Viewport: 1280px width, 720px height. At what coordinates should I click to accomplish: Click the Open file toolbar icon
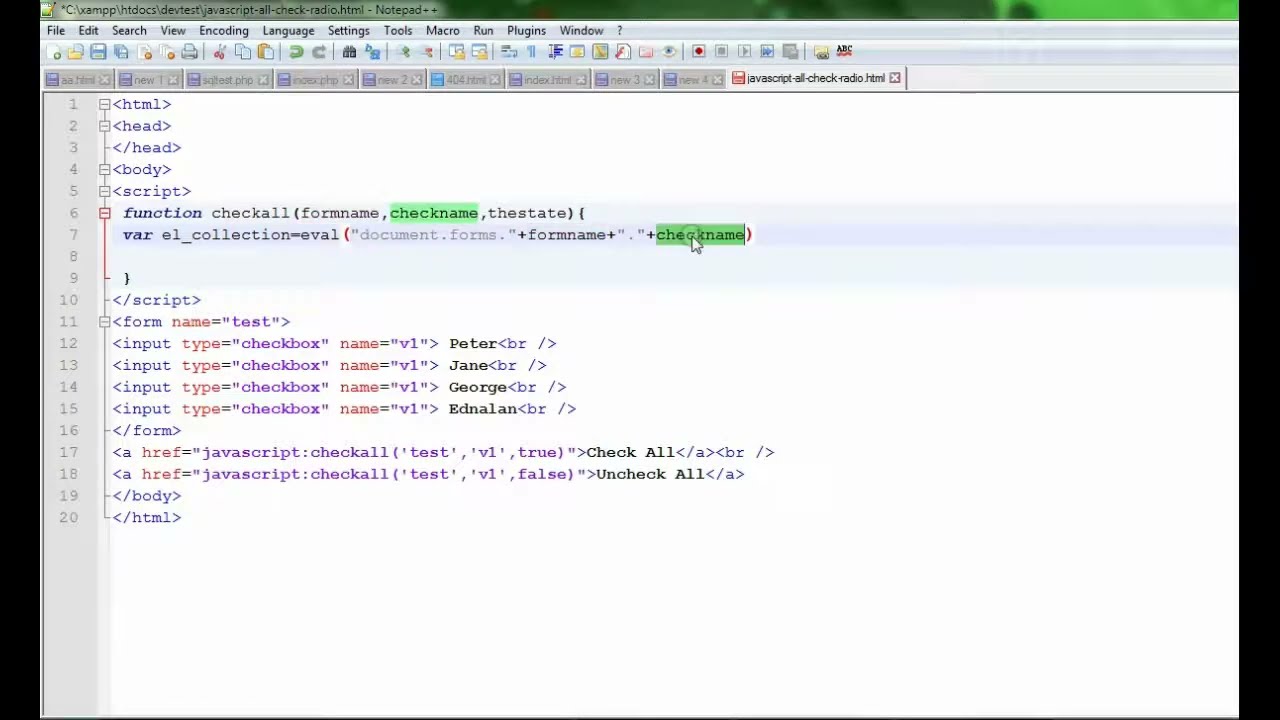pyautogui.click(x=75, y=52)
